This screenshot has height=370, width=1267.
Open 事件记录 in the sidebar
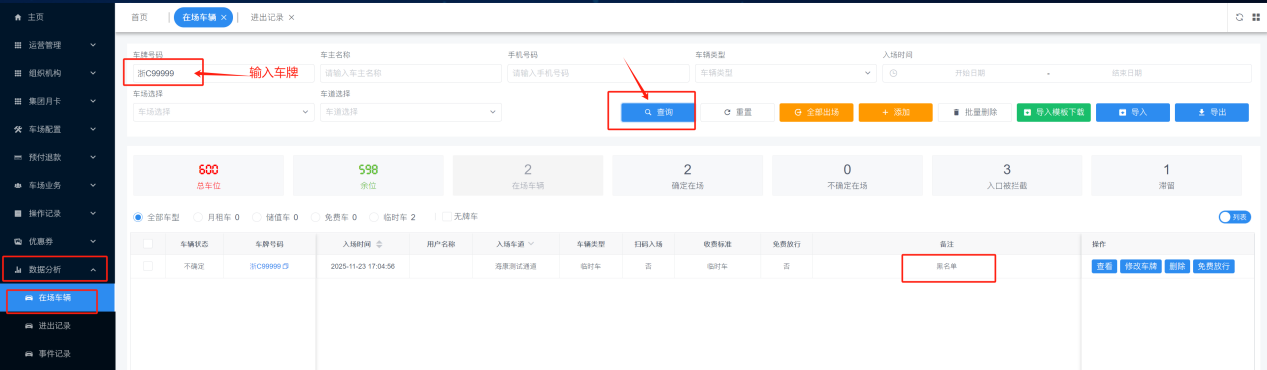pyautogui.click(x=55, y=353)
